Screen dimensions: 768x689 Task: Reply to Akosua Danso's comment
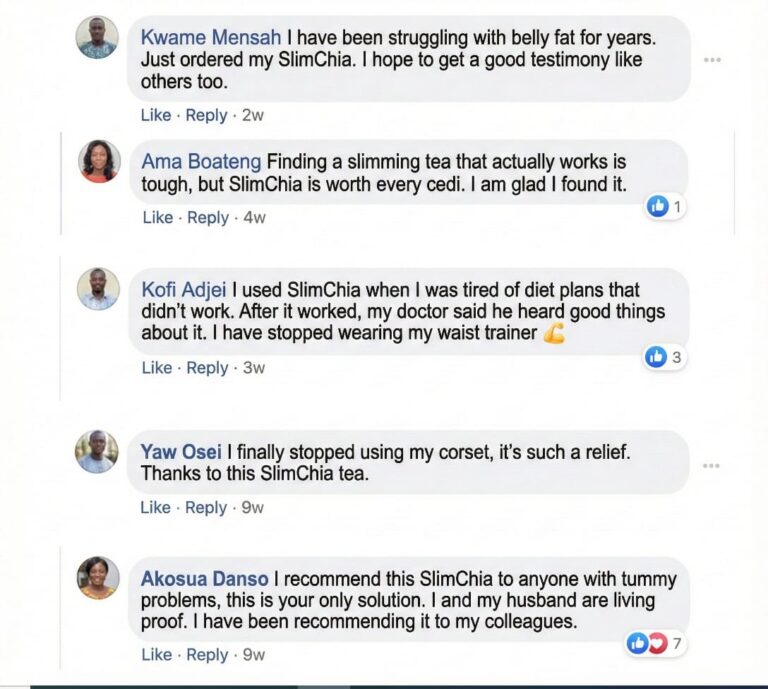(x=207, y=654)
